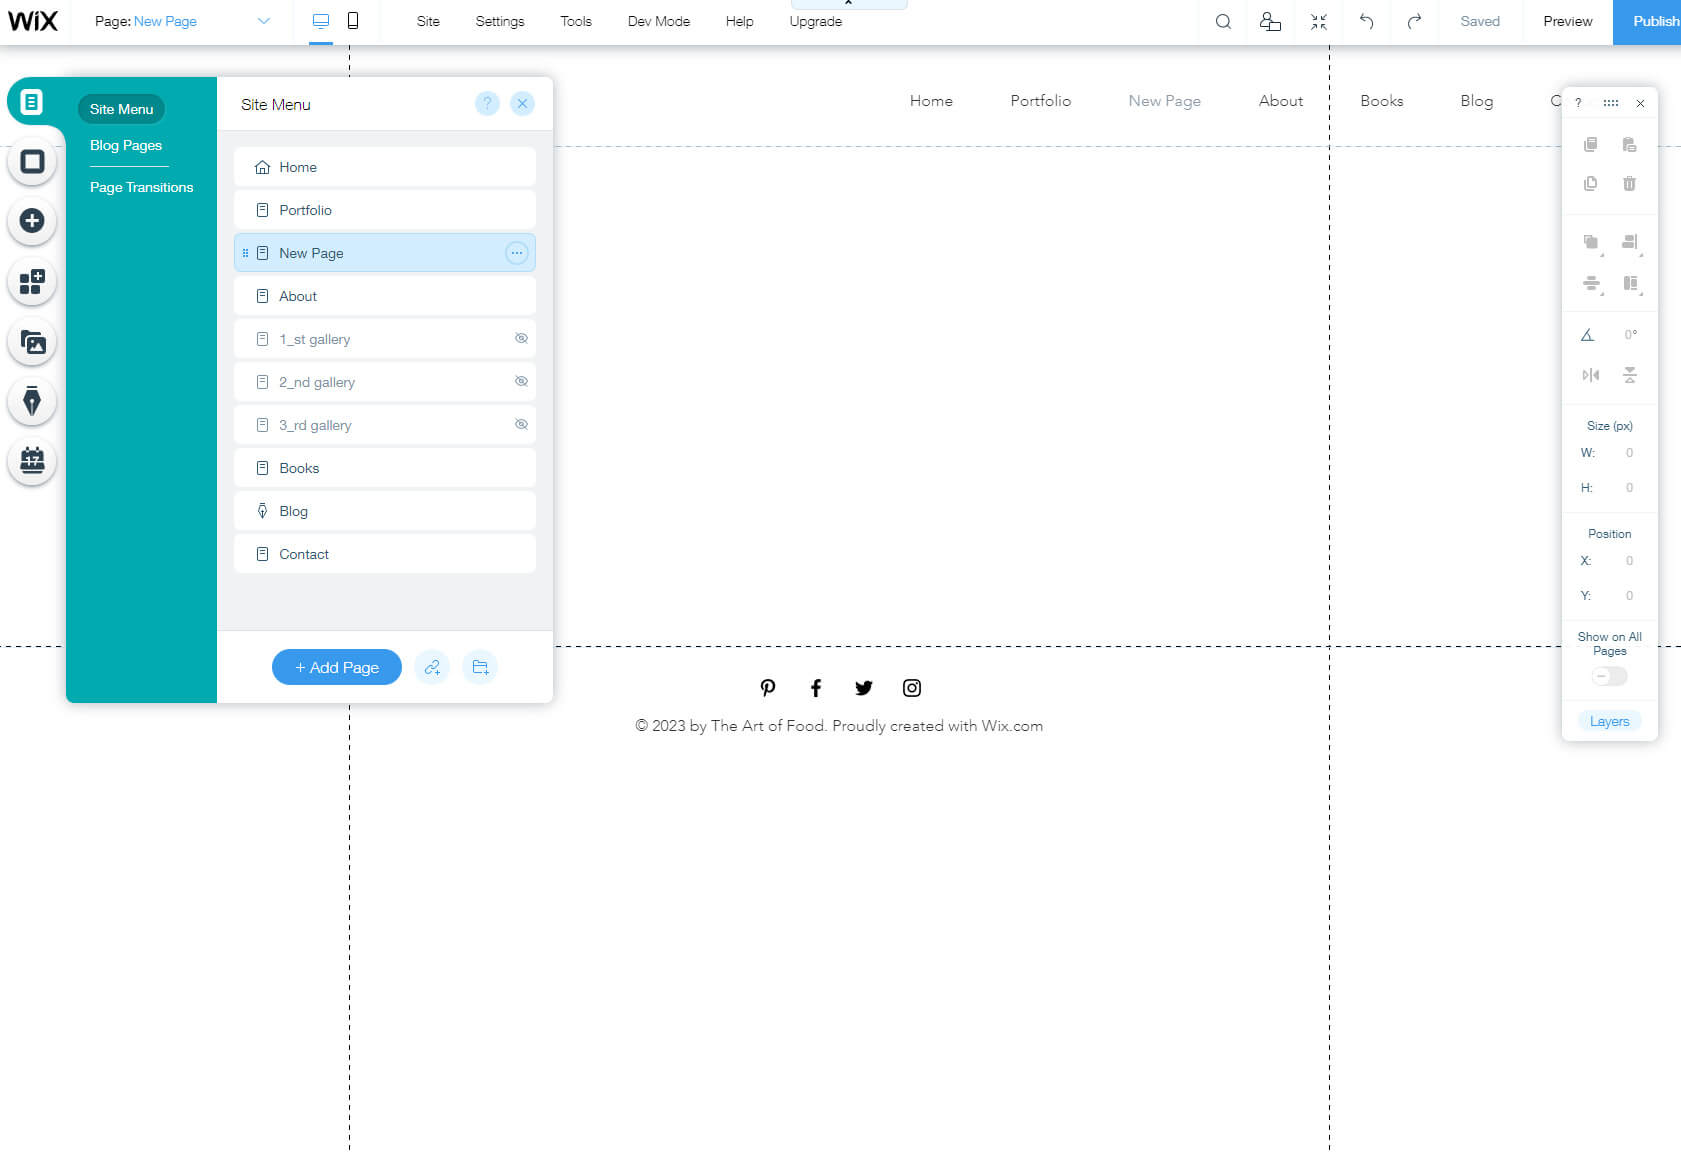Open the Media panel
The image size is (1681, 1155).
click(33, 341)
